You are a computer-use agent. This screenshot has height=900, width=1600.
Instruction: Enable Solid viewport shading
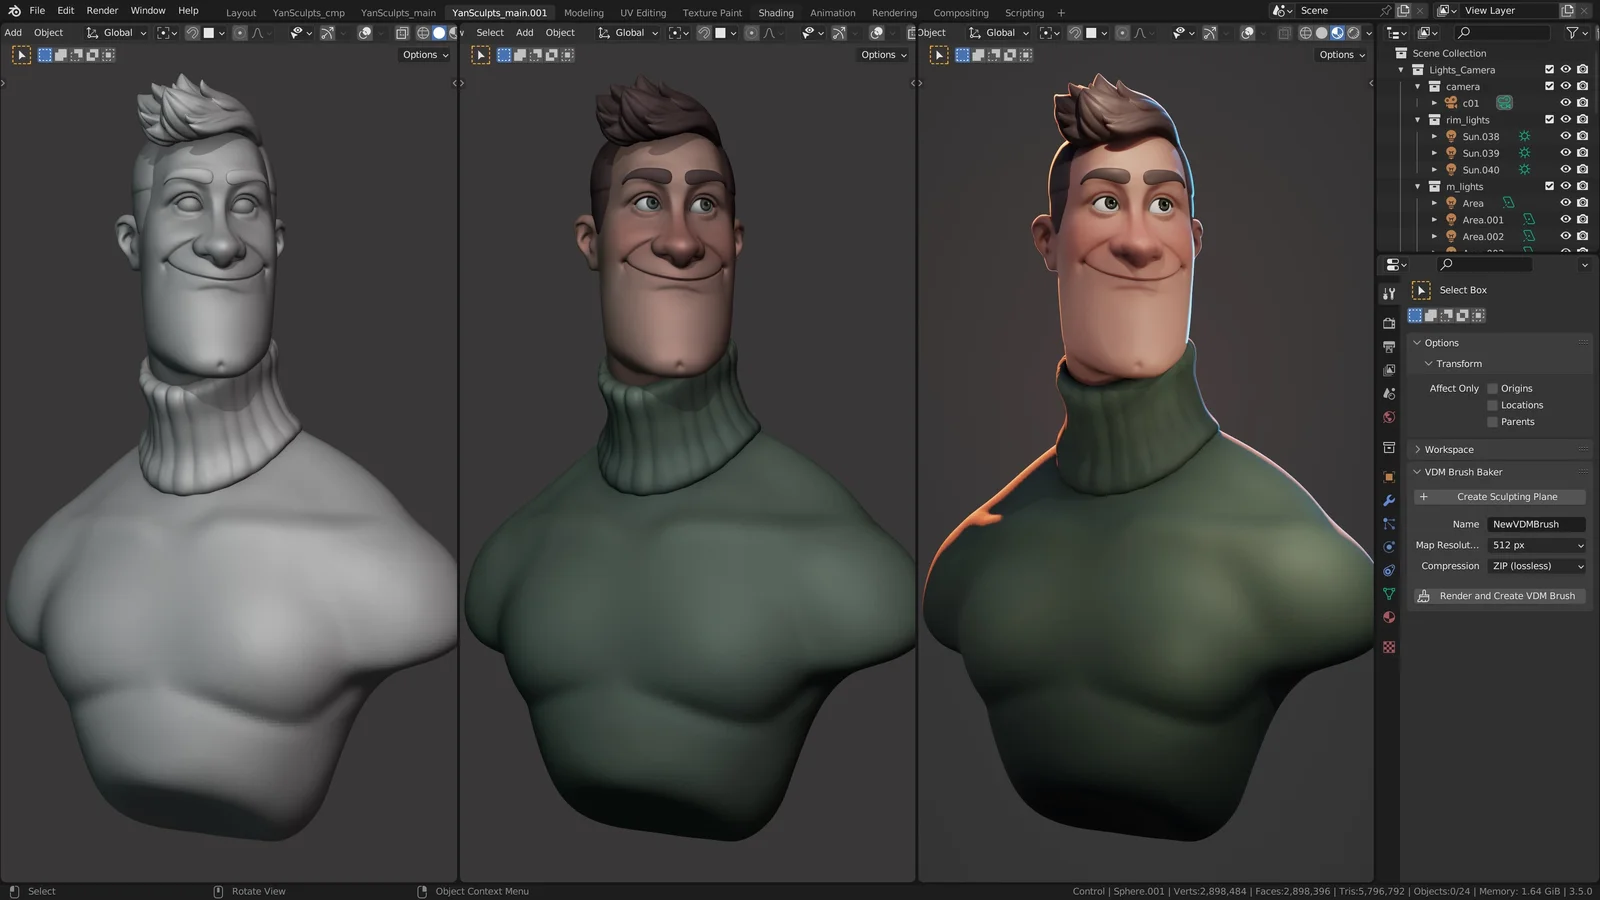[x=1322, y=32]
